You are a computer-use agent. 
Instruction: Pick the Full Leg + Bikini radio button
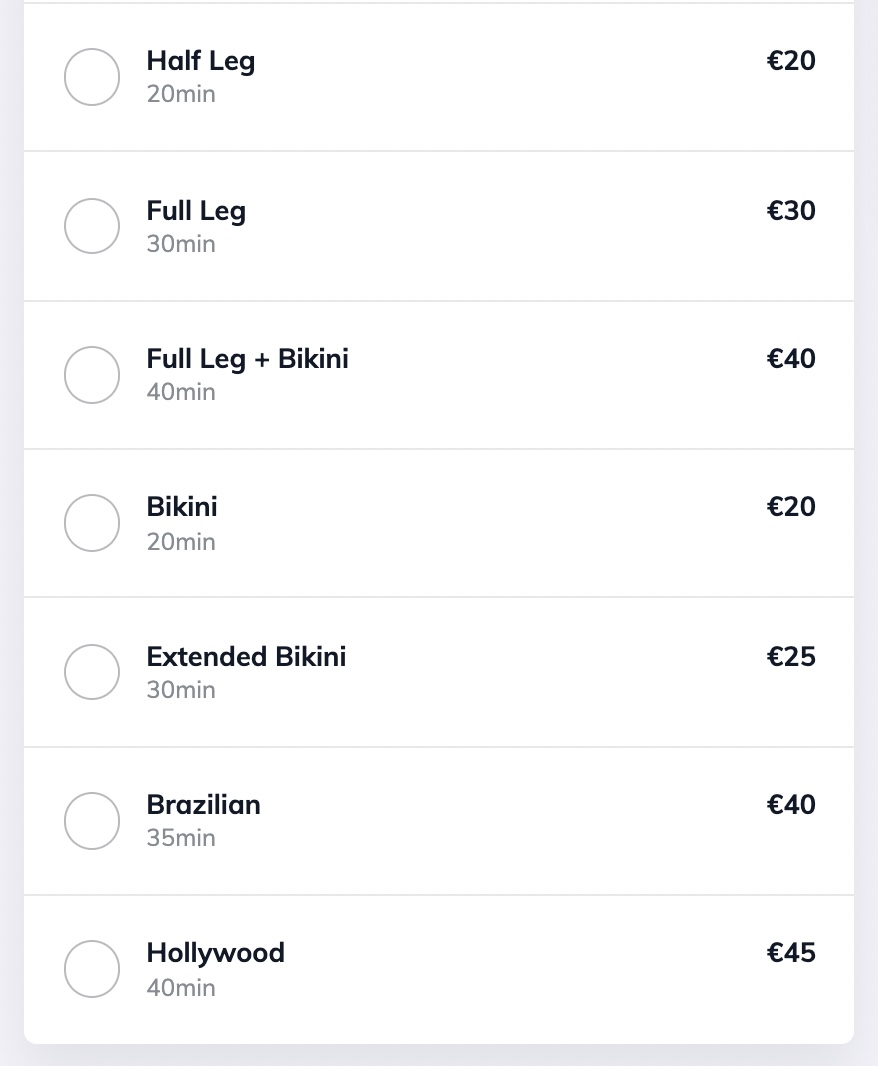(92, 374)
